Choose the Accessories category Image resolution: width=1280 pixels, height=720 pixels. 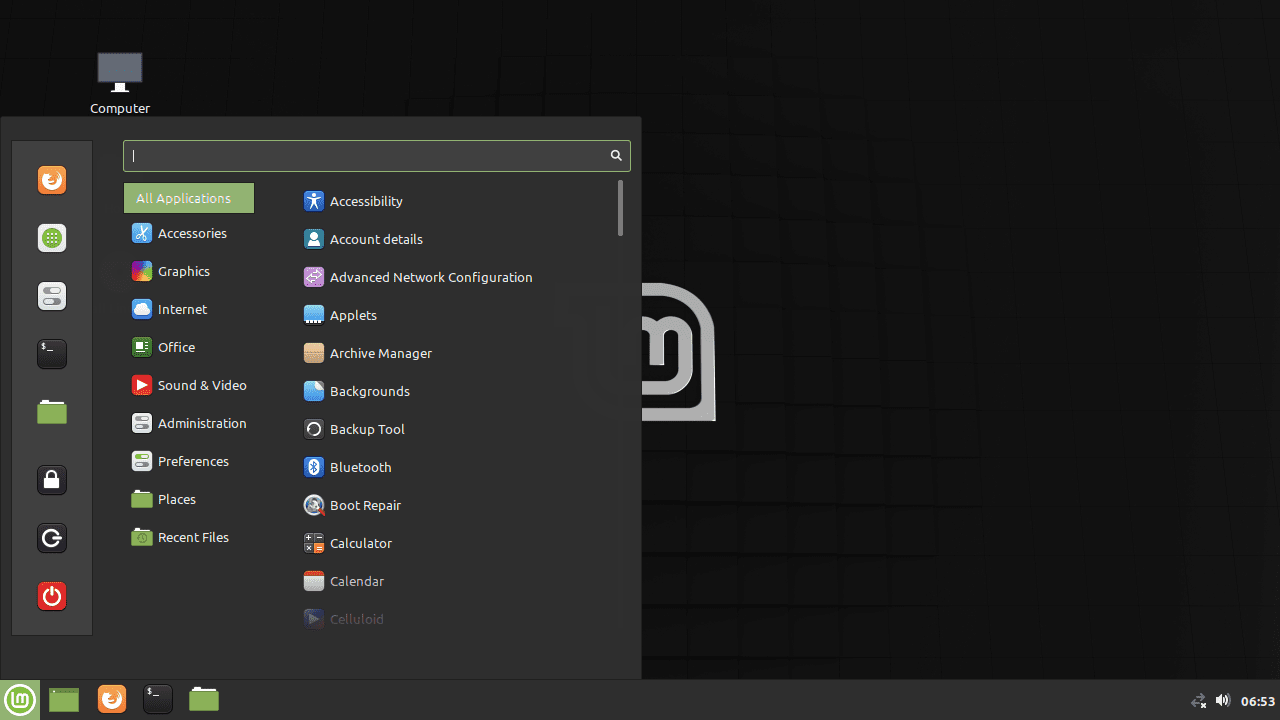[191, 233]
